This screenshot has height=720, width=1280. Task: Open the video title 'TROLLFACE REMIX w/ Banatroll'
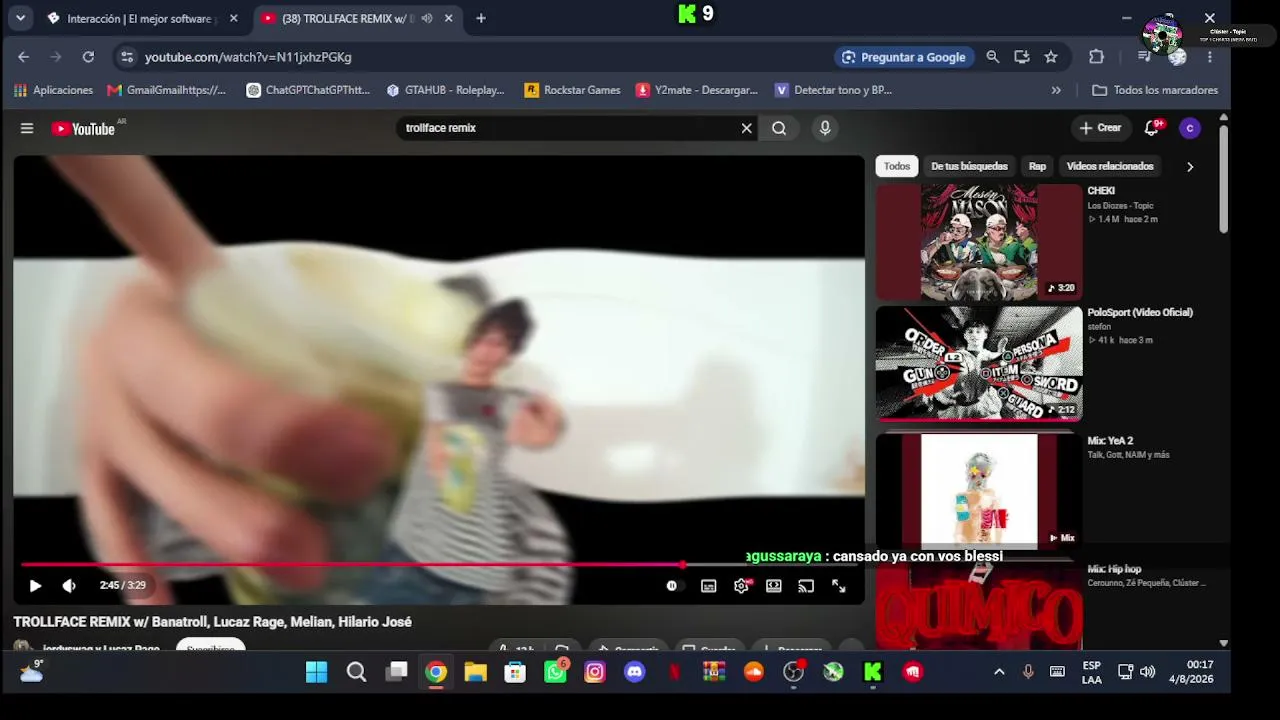coord(212,622)
